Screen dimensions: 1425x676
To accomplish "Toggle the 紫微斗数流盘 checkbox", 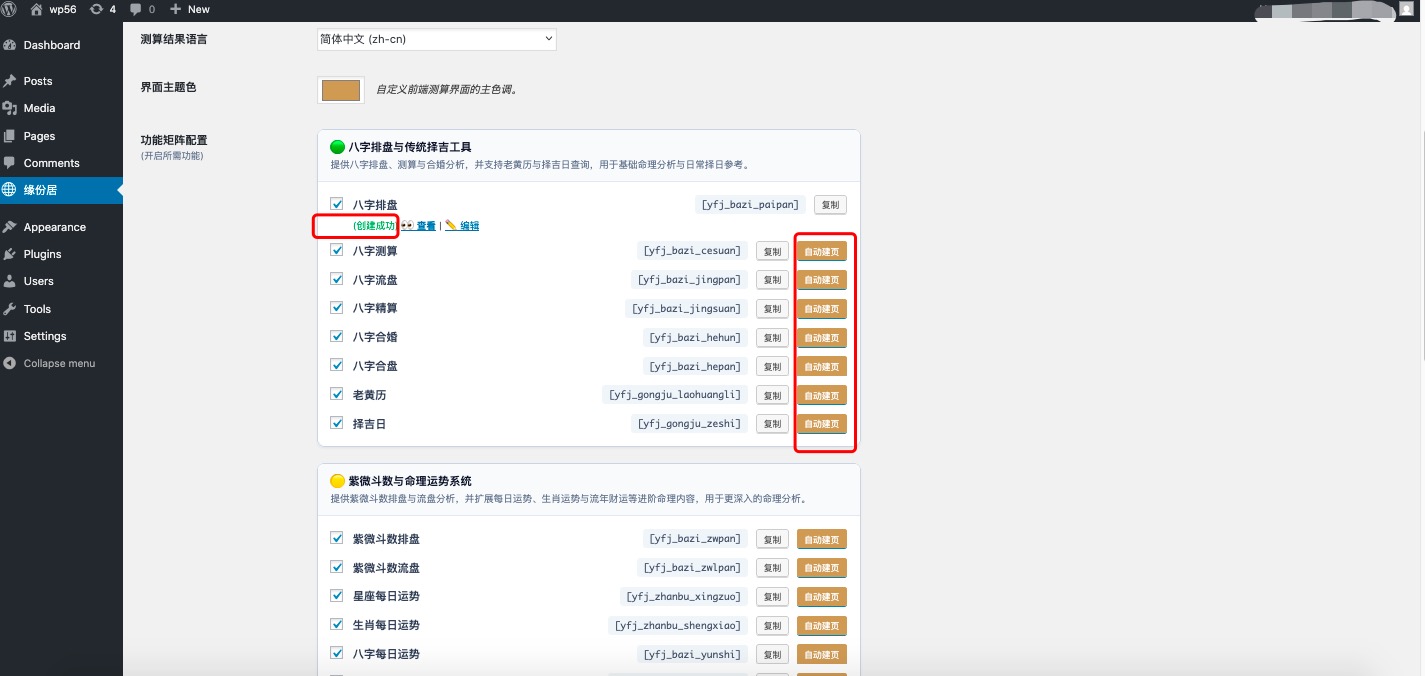I will tap(337, 567).
